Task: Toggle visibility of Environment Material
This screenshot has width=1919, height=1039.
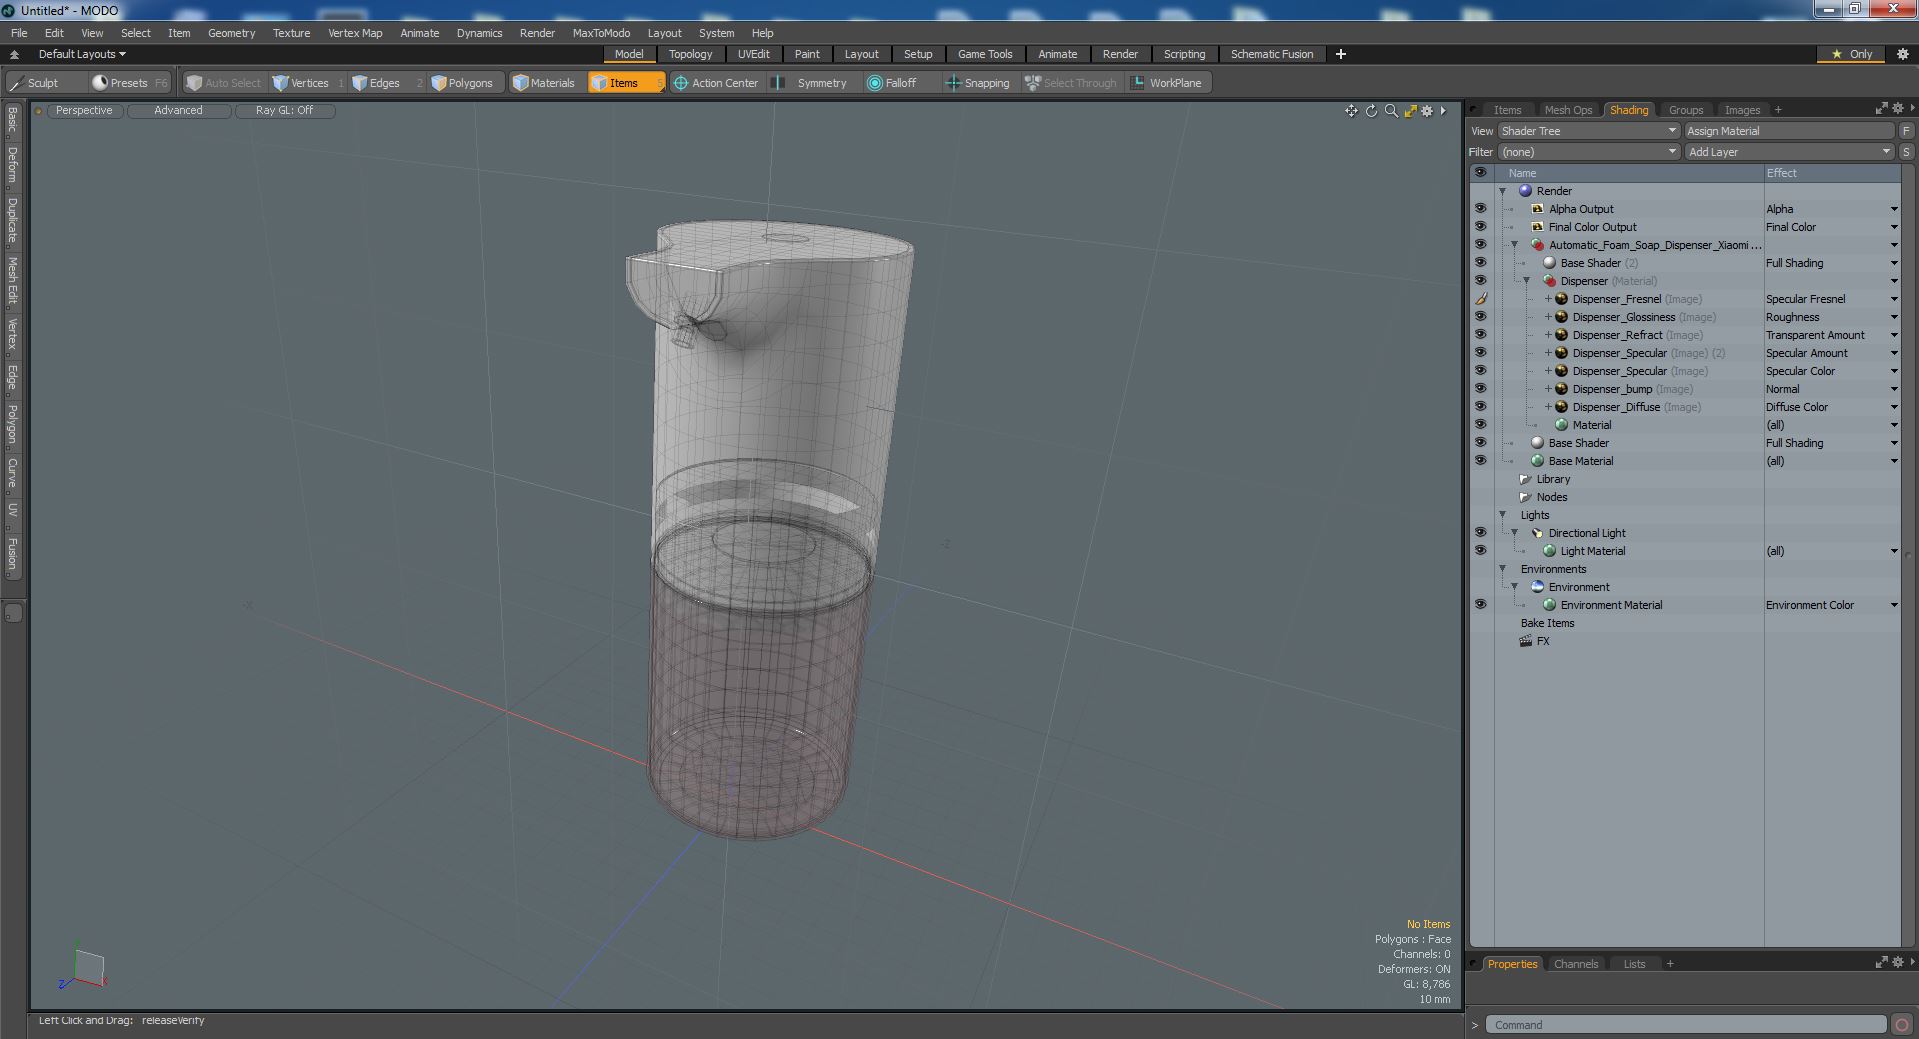Action: point(1480,605)
